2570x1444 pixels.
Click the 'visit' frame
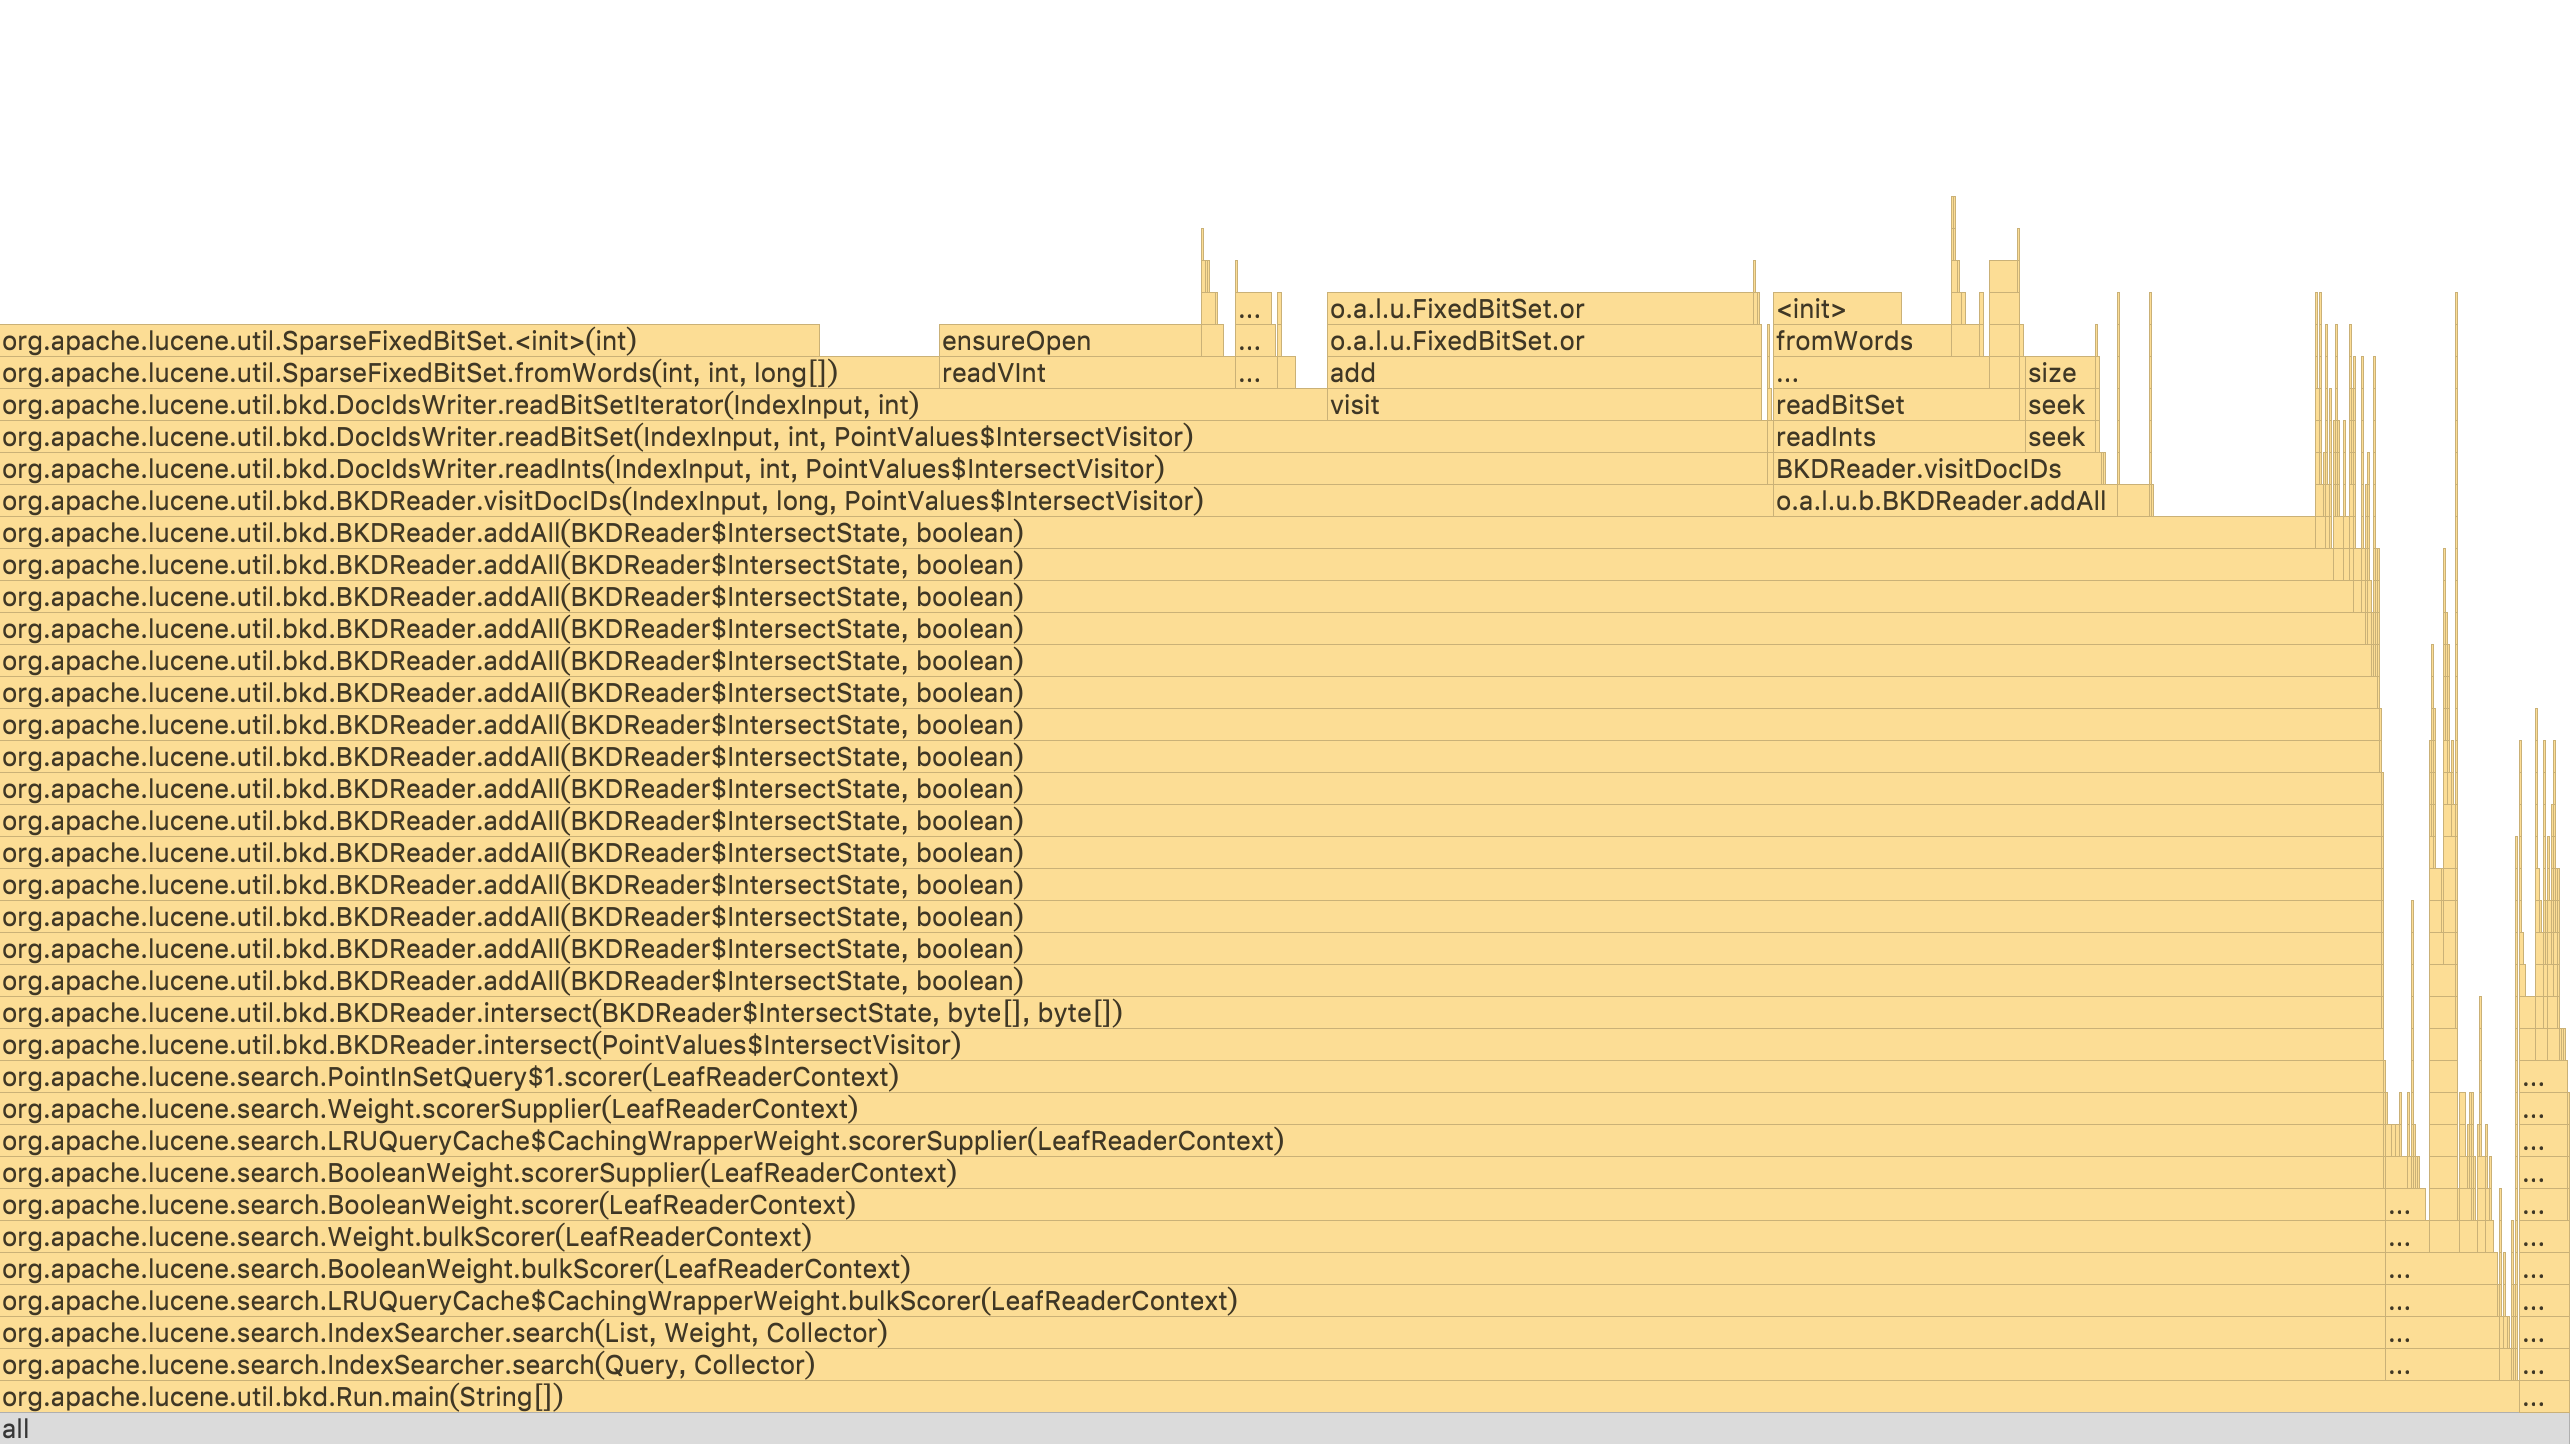pos(1544,405)
